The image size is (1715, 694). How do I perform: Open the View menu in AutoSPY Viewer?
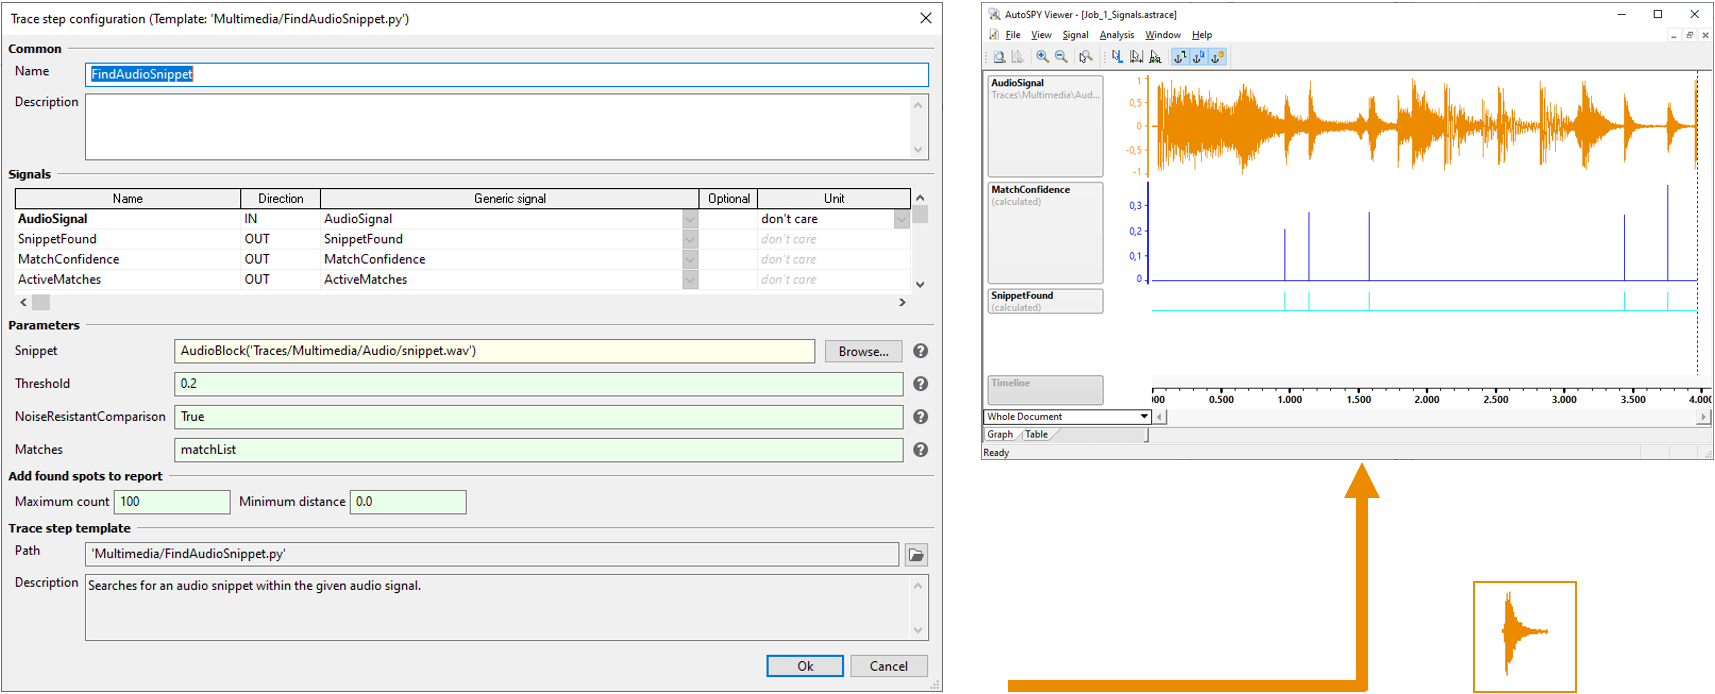pyautogui.click(x=1041, y=35)
